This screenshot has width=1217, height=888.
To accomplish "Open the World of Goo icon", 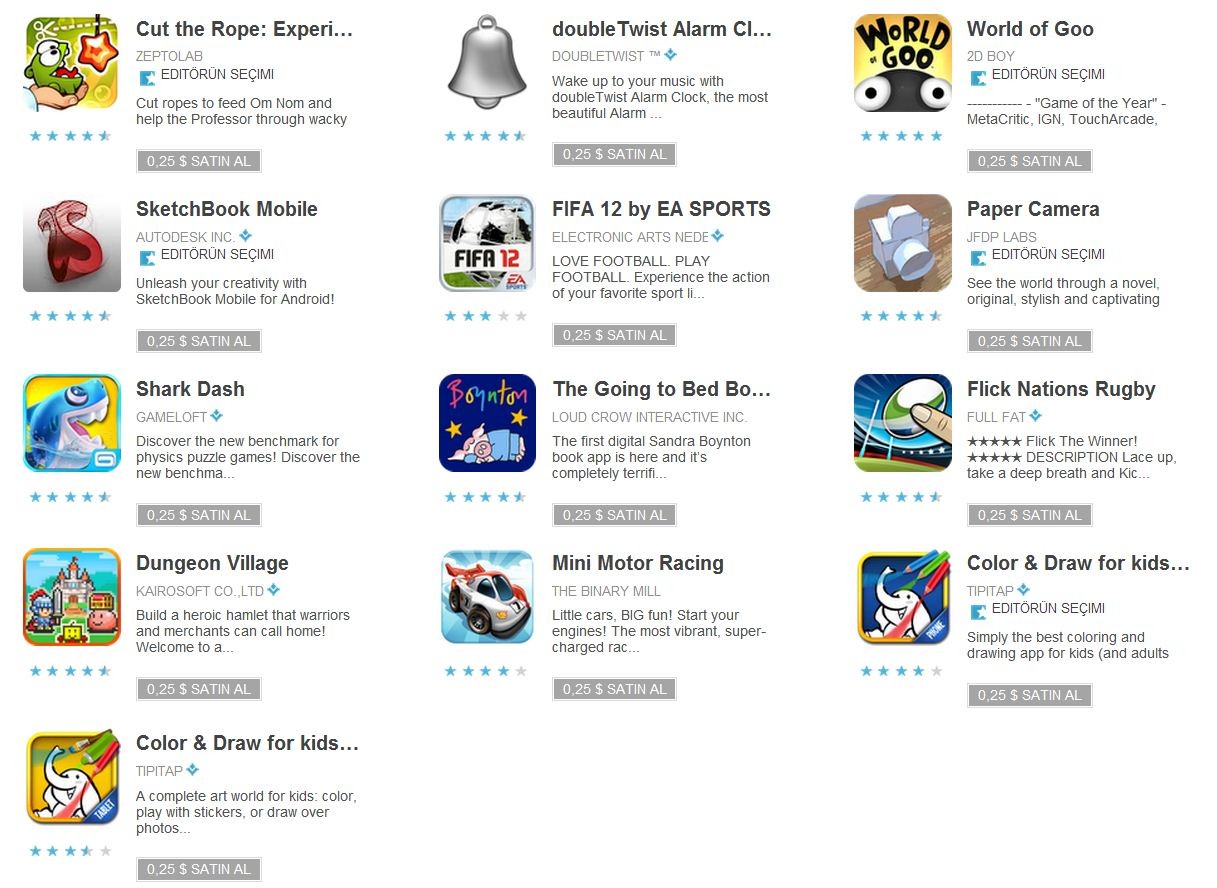I will tap(902, 62).
